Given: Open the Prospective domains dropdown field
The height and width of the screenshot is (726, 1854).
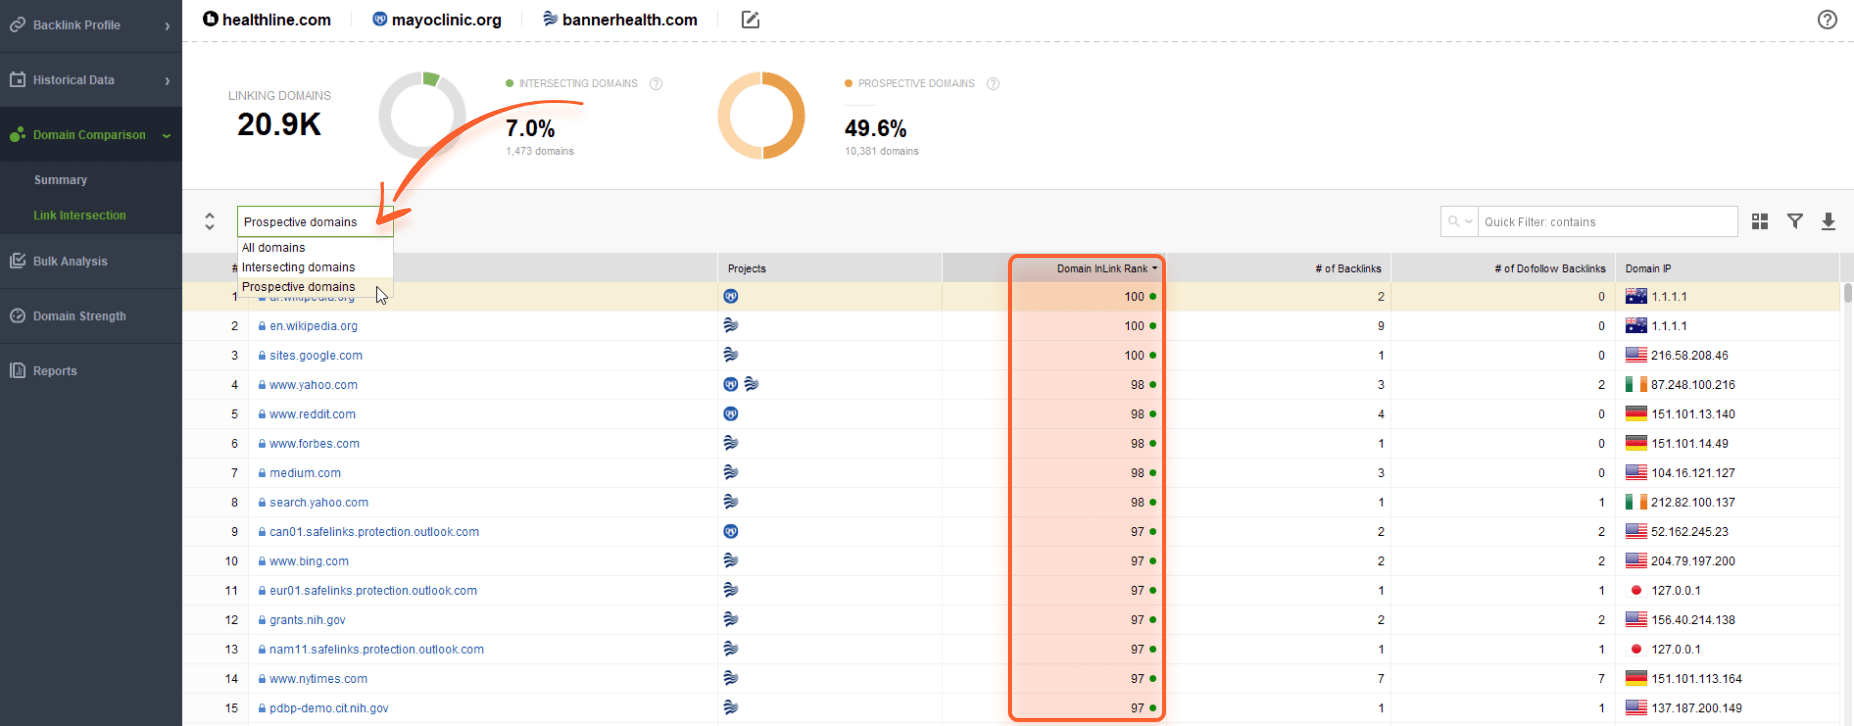Looking at the screenshot, I should [x=315, y=222].
